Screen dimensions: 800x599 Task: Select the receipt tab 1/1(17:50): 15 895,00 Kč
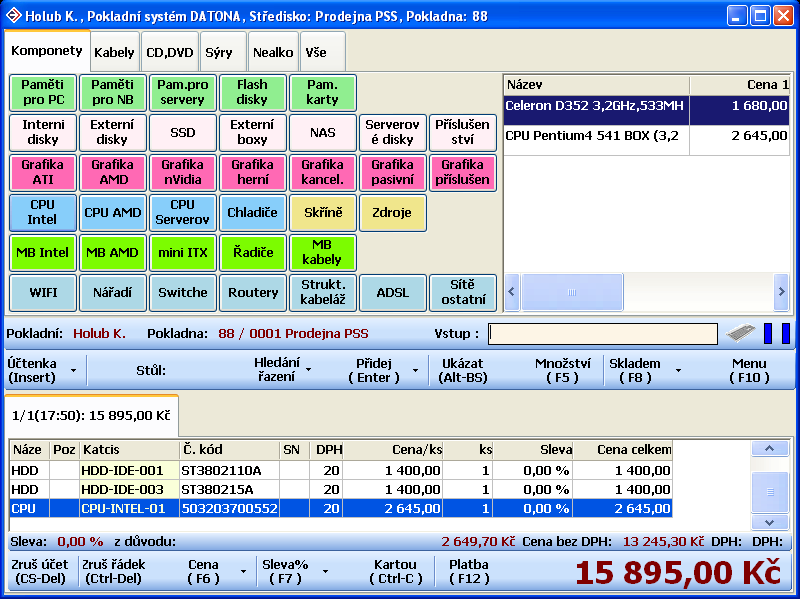(91, 415)
